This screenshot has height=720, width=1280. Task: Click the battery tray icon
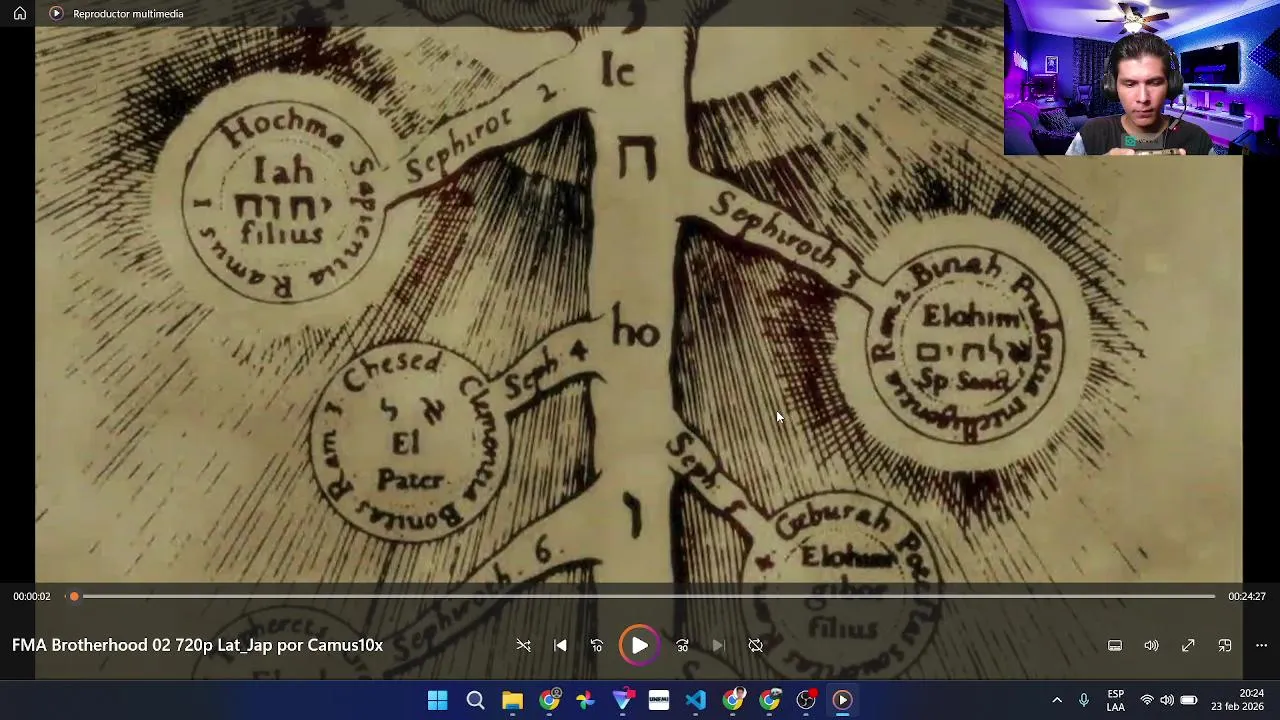1188,700
